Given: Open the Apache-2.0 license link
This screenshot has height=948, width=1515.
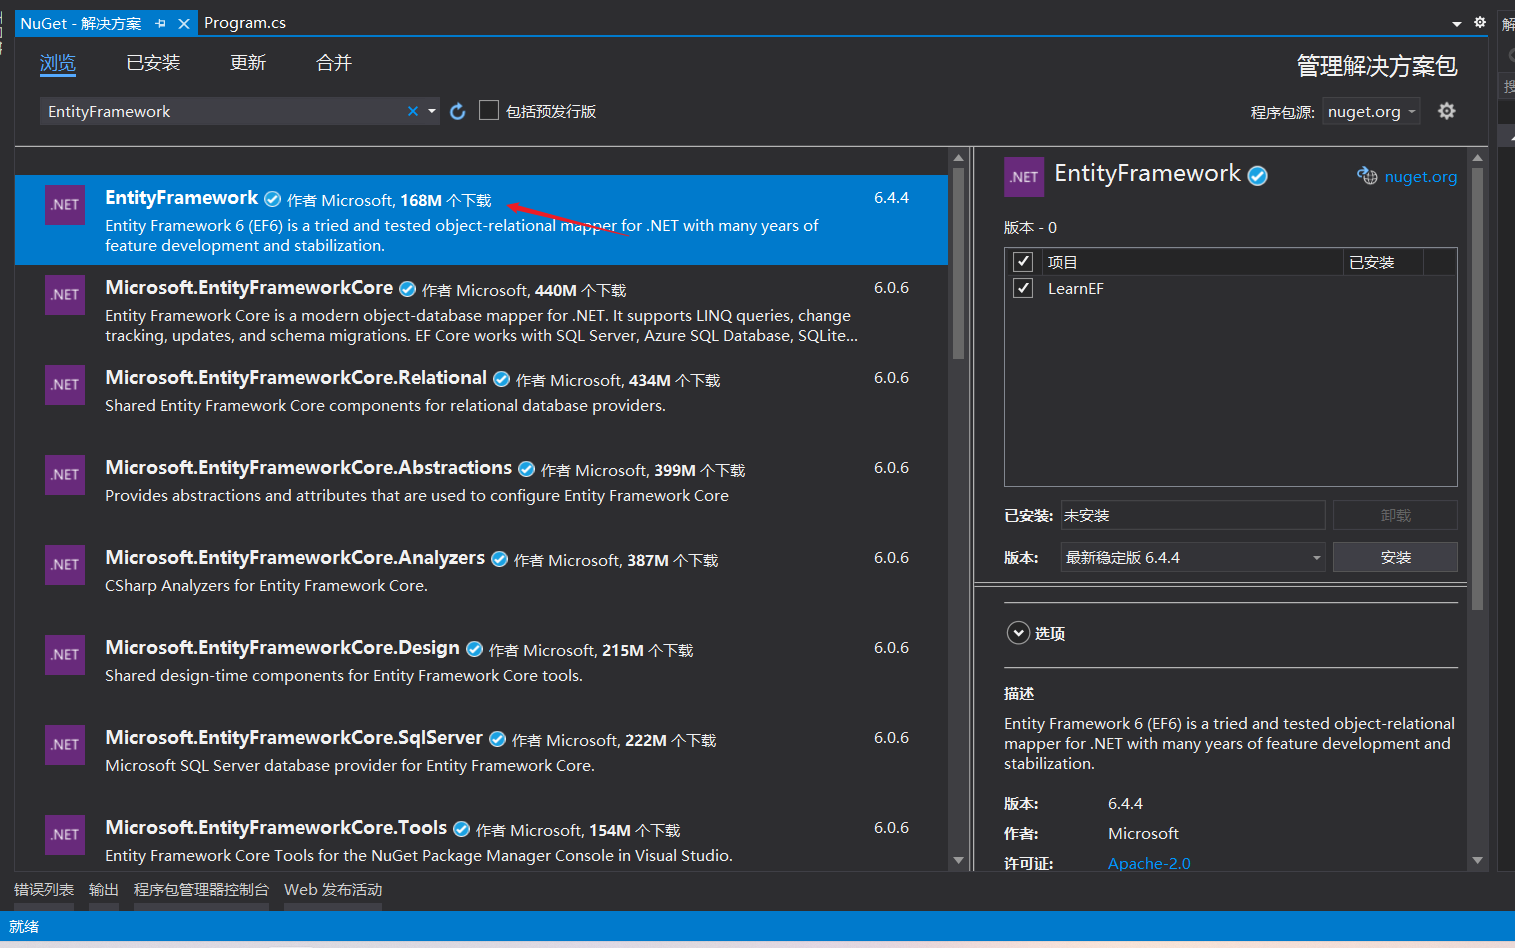Looking at the screenshot, I should 1149,863.
